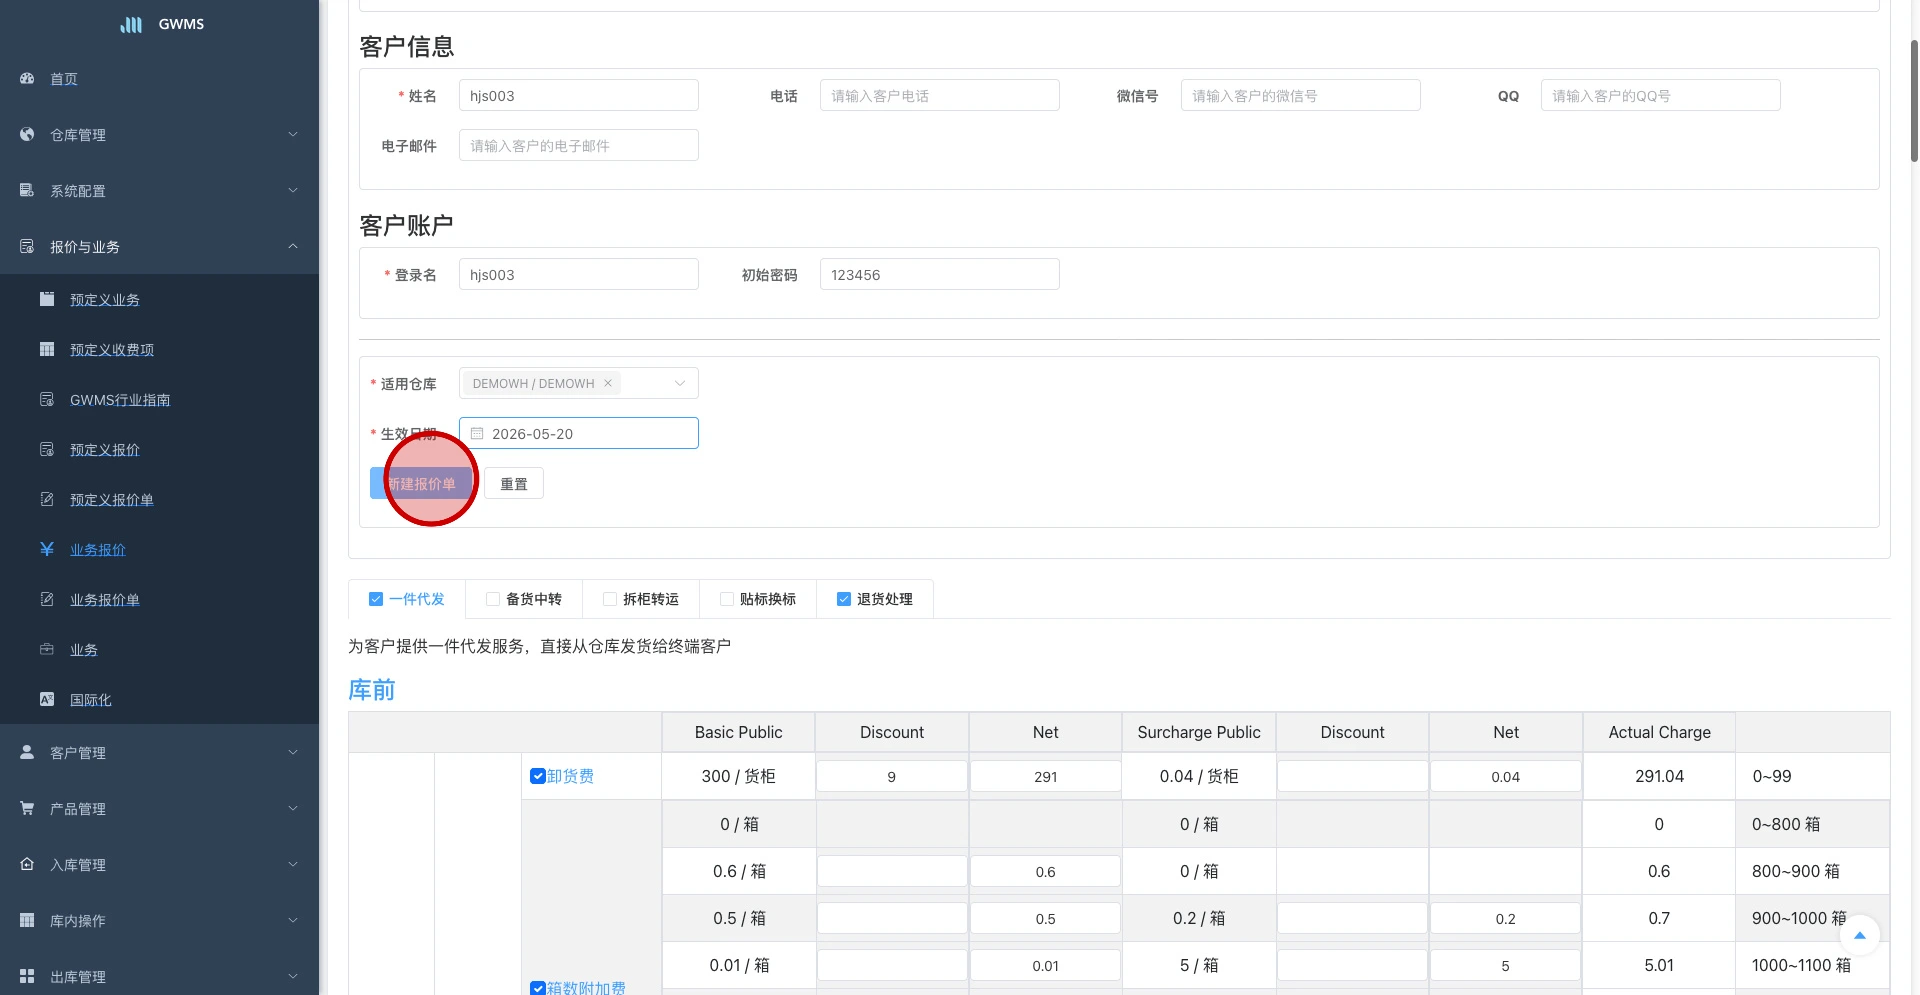Click the calendar icon in 生效日期 field

coord(477,434)
